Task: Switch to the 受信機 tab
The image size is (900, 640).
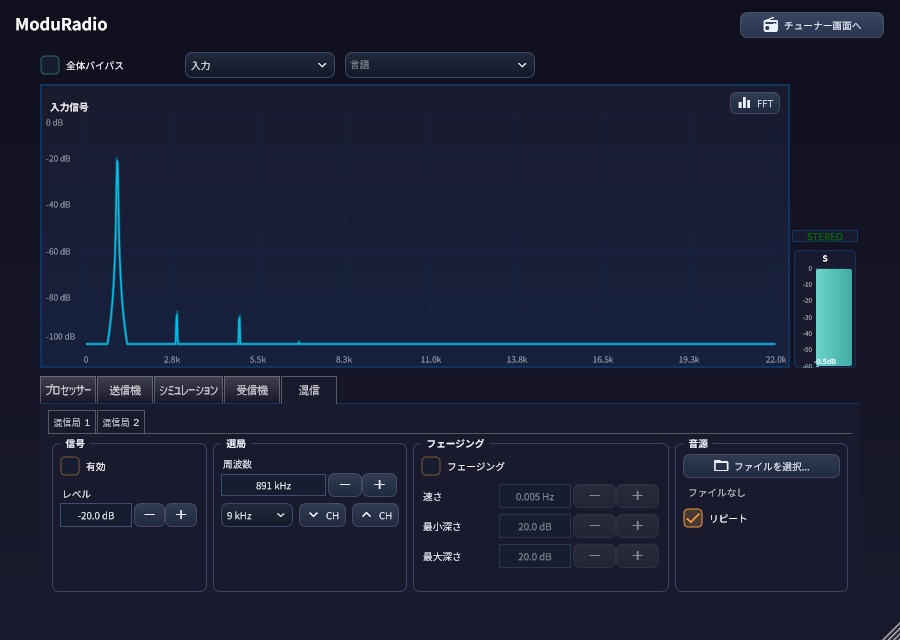Action: (x=252, y=390)
